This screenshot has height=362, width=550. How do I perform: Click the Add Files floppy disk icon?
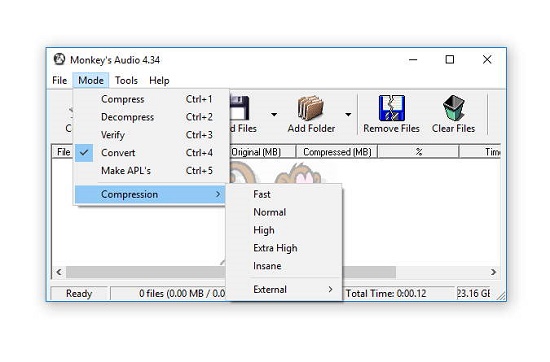click(240, 108)
